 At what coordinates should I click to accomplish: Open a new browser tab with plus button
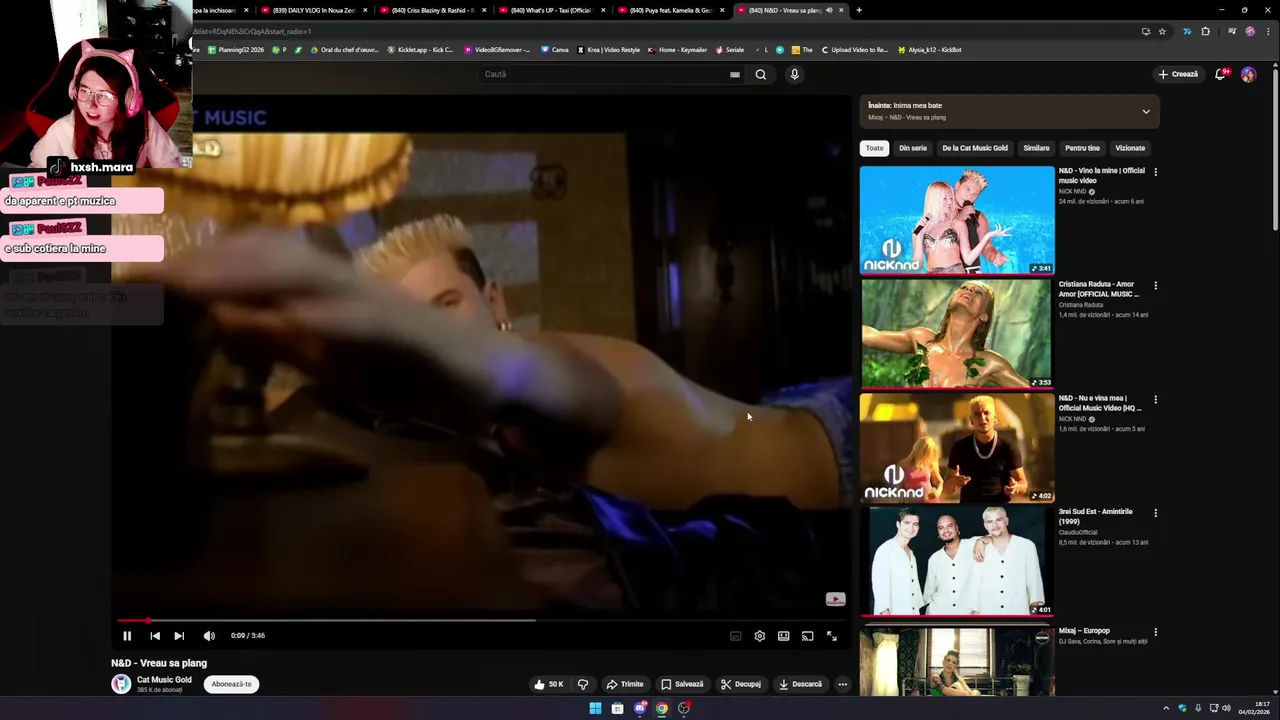(859, 10)
